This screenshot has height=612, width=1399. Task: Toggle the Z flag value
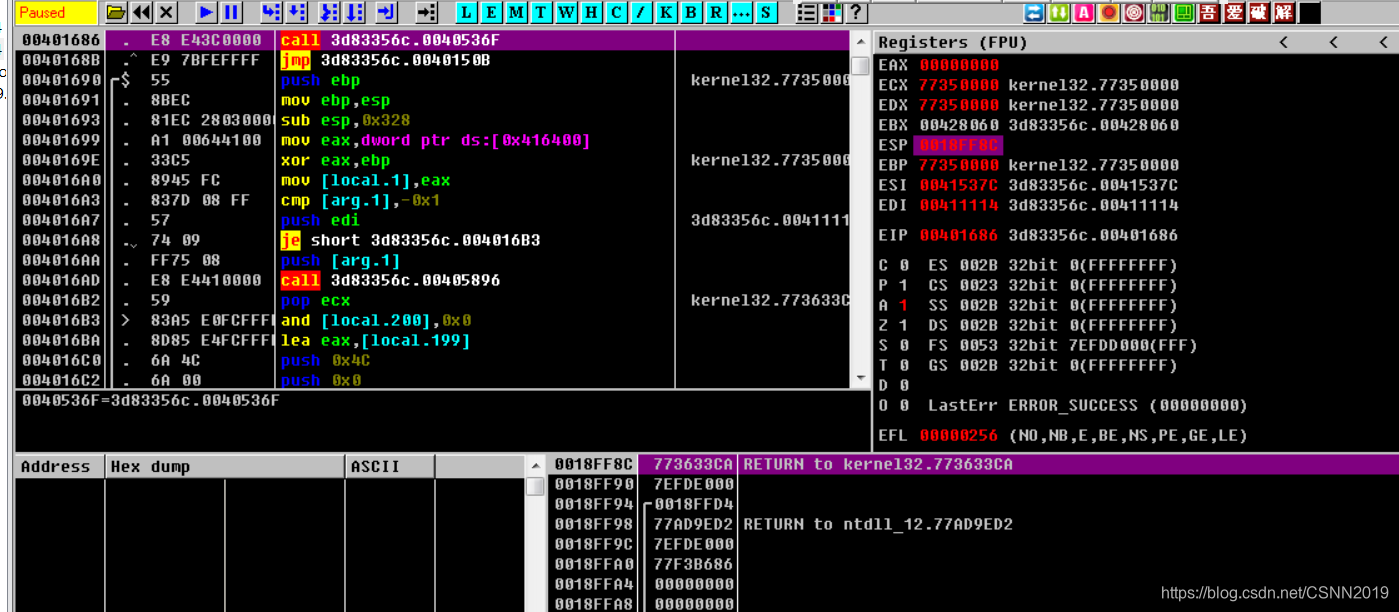click(904, 325)
